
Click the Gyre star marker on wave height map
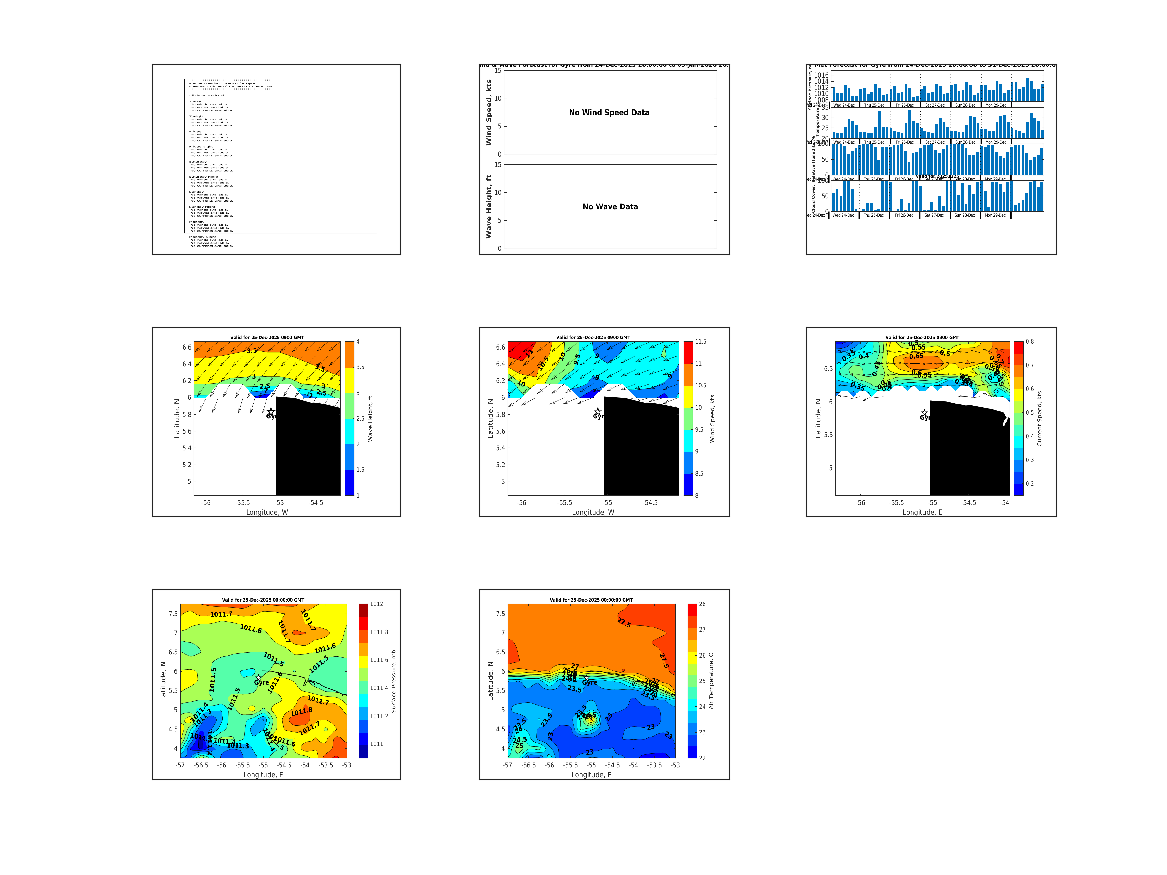(270, 411)
